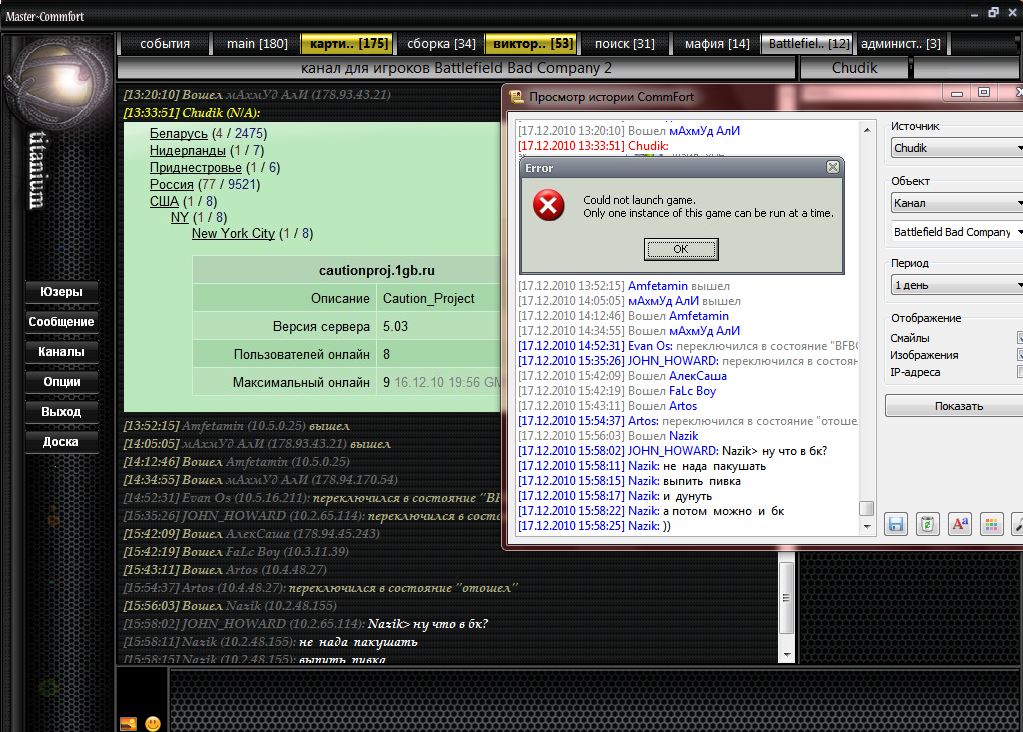The width and height of the screenshot is (1023, 732).
Task: Open the color palette grid icon
Action: point(990,523)
